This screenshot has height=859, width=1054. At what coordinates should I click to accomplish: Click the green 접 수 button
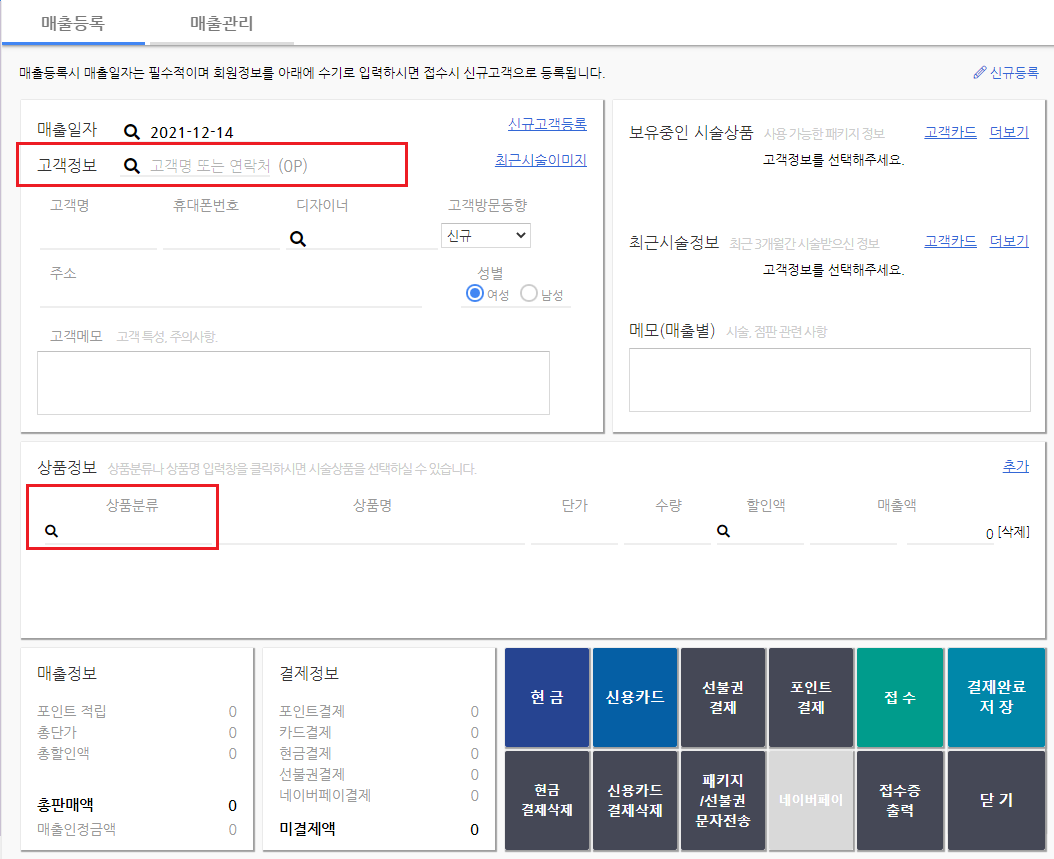coord(900,697)
